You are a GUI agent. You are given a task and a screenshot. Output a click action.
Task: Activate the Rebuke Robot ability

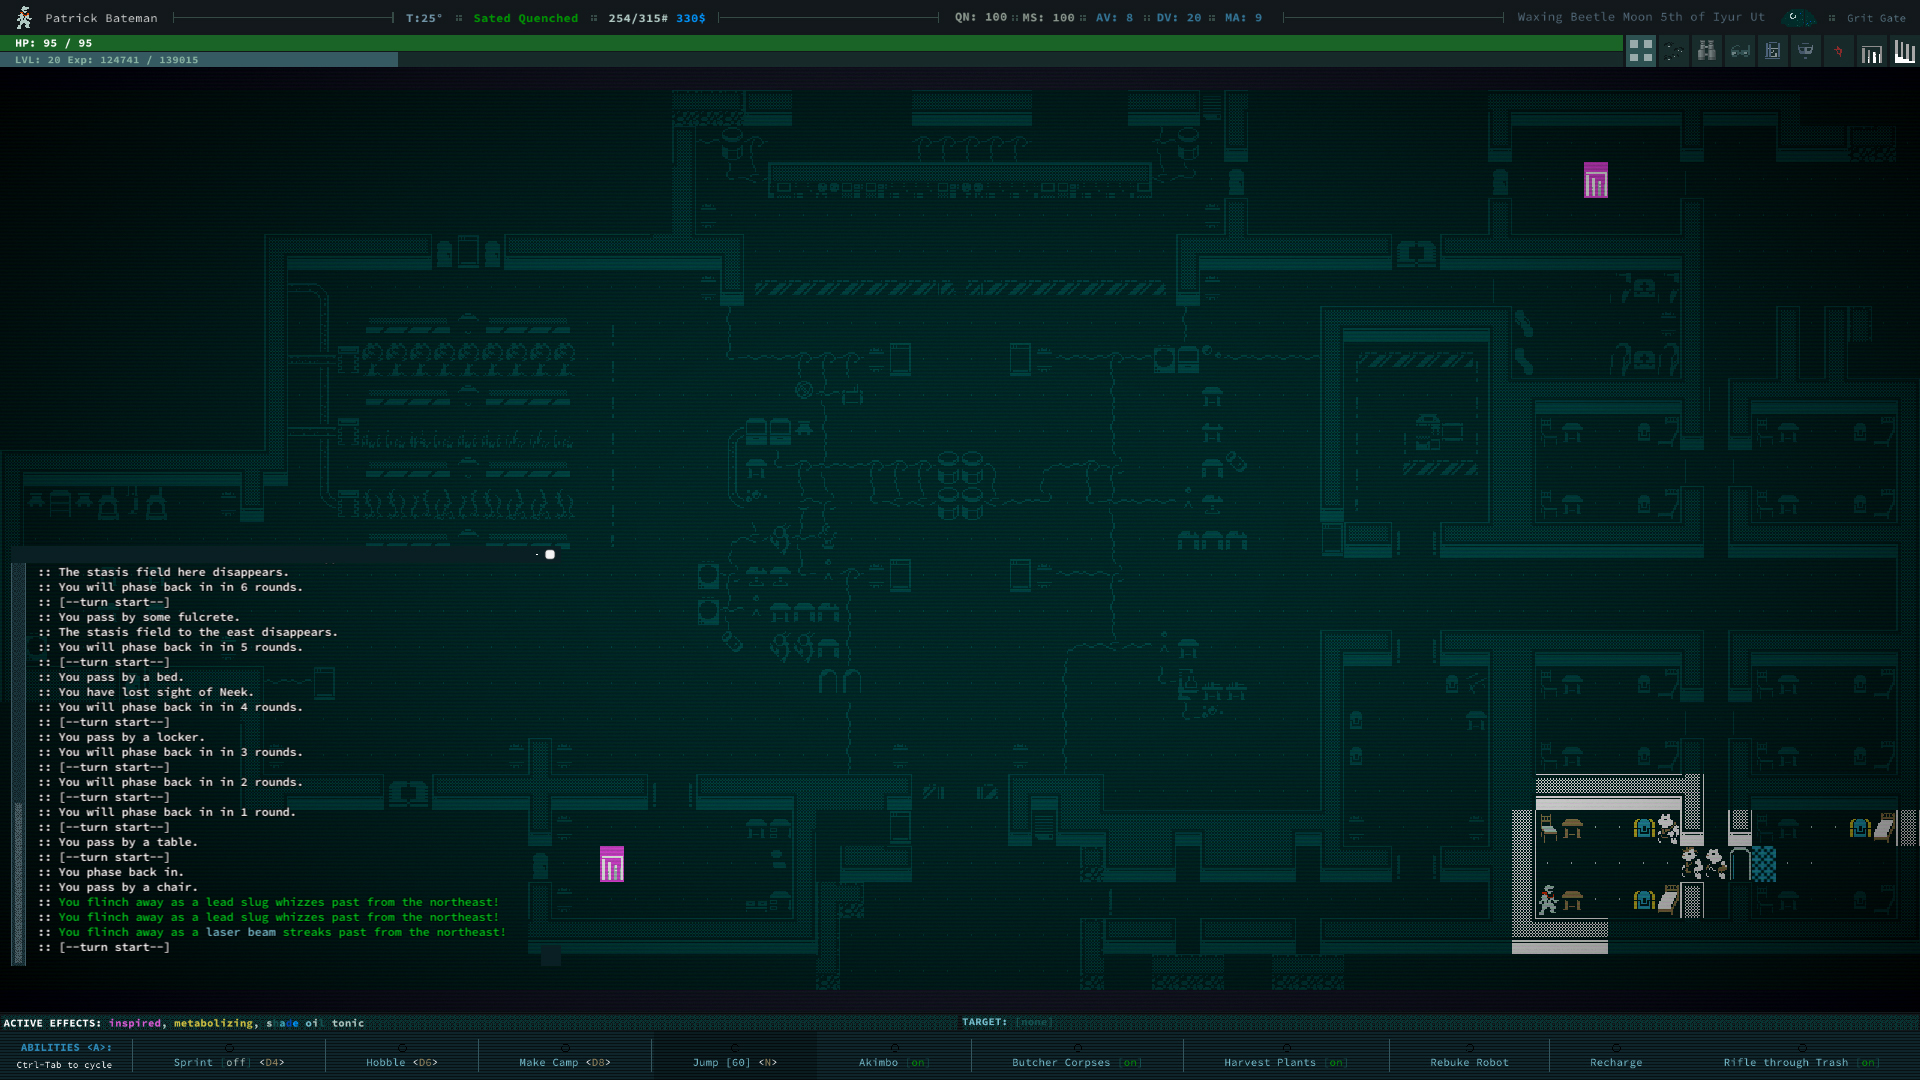click(1468, 1062)
